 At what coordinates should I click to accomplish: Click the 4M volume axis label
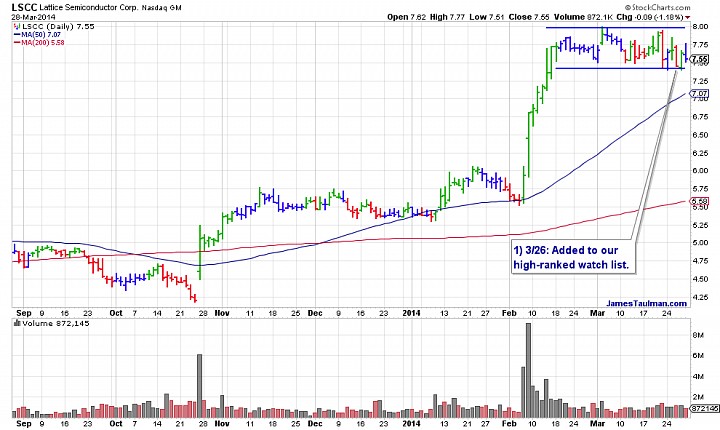[698, 377]
